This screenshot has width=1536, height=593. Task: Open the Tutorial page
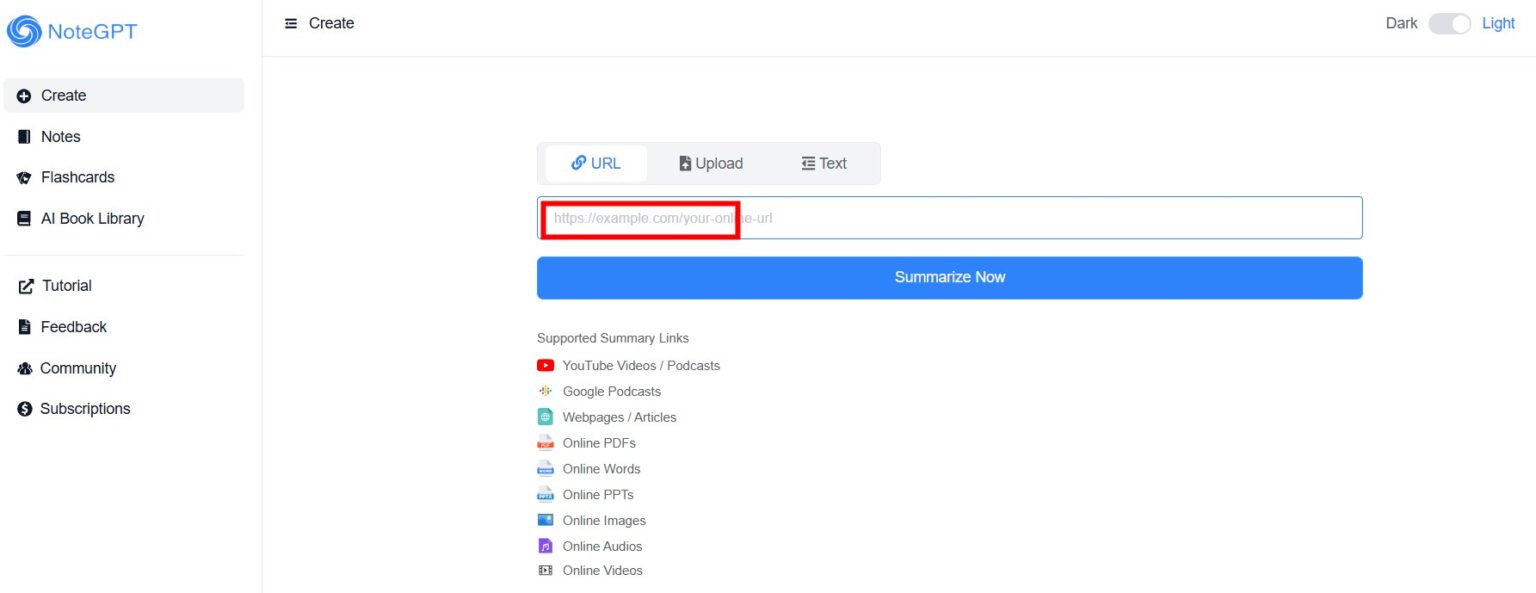click(66, 285)
